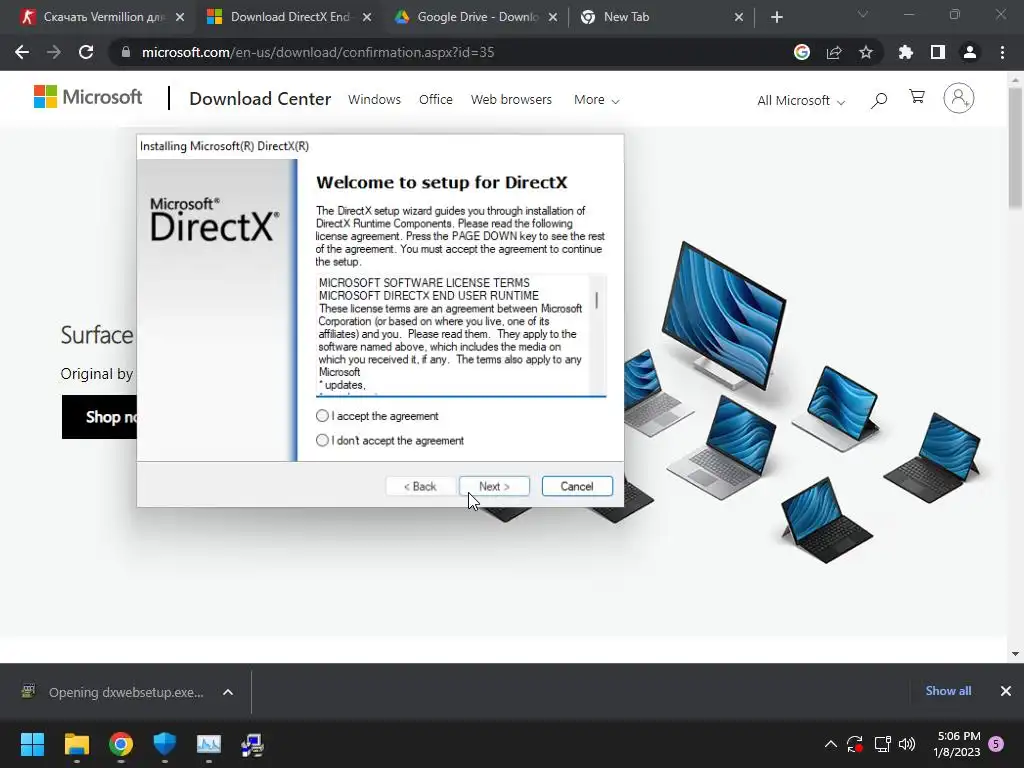
Task: Reload the current page
Action: [86, 52]
